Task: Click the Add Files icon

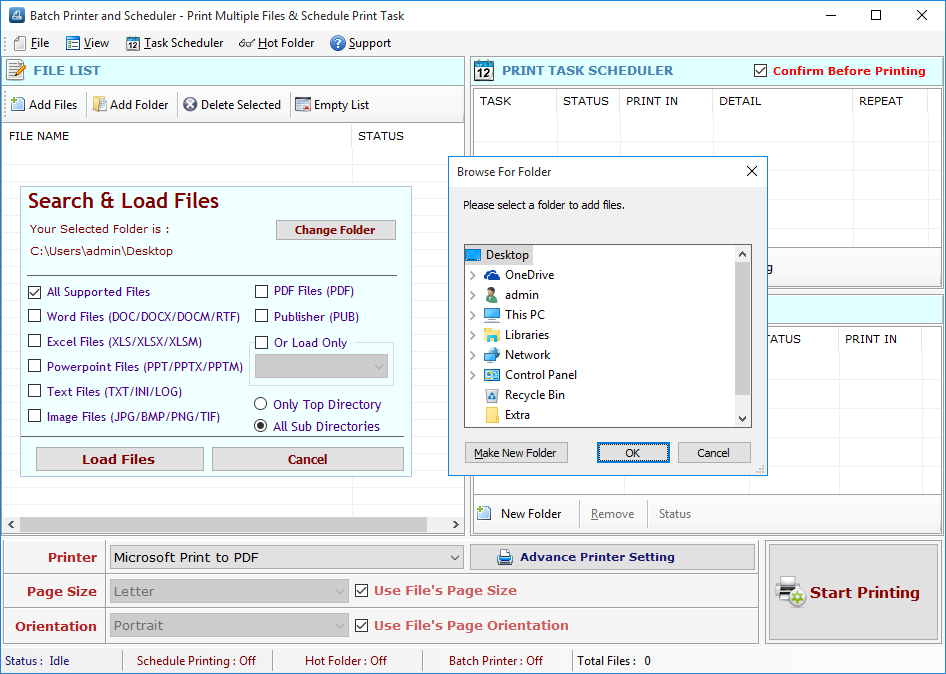Action: 20,104
